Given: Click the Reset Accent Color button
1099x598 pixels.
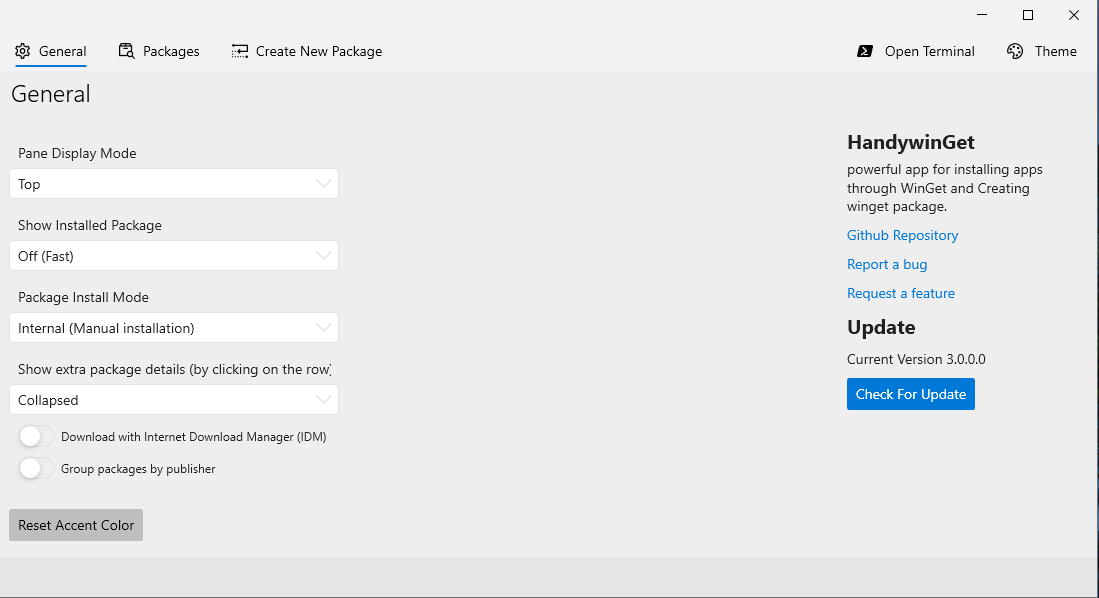Looking at the screenshot, I should (x=76, y=525).
